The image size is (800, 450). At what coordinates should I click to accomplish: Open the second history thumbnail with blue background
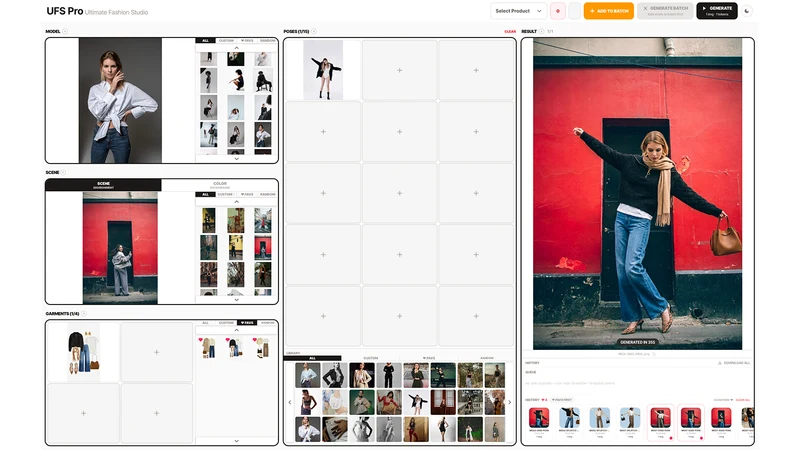[x=569, y=418]
